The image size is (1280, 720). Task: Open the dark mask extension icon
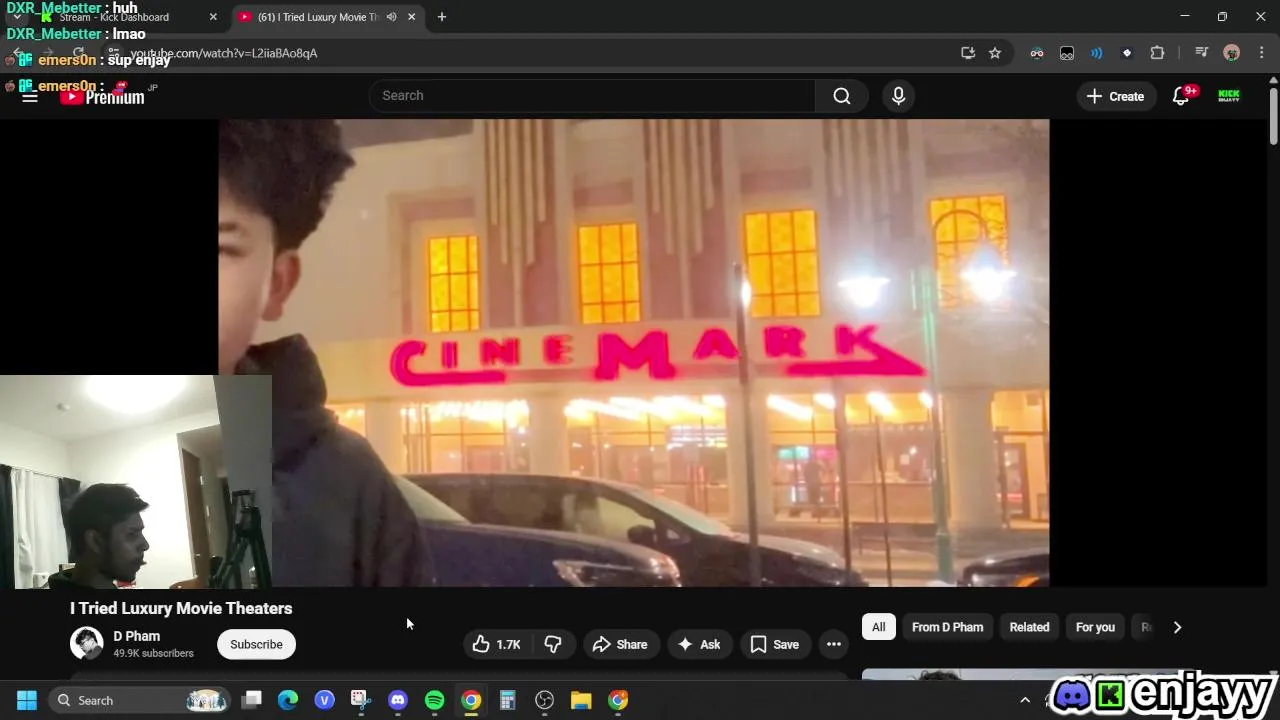pyautogui.click(x=1067, y=53)
